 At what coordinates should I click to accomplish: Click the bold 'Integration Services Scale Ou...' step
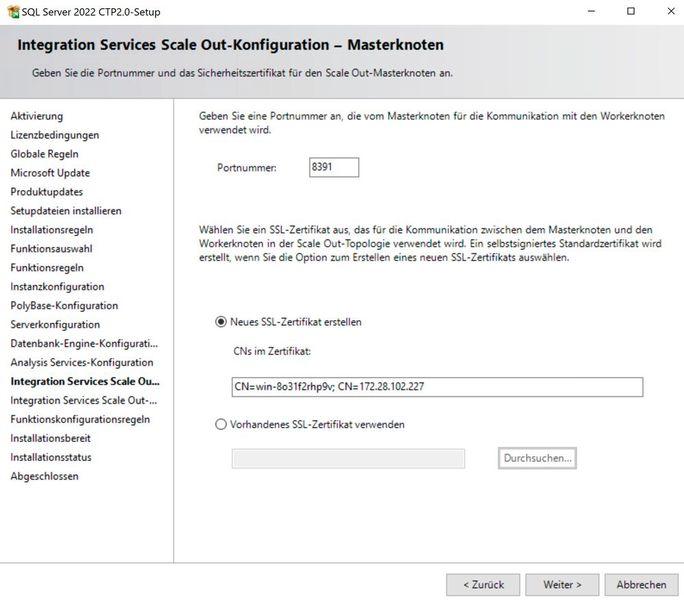click(85, 381)
